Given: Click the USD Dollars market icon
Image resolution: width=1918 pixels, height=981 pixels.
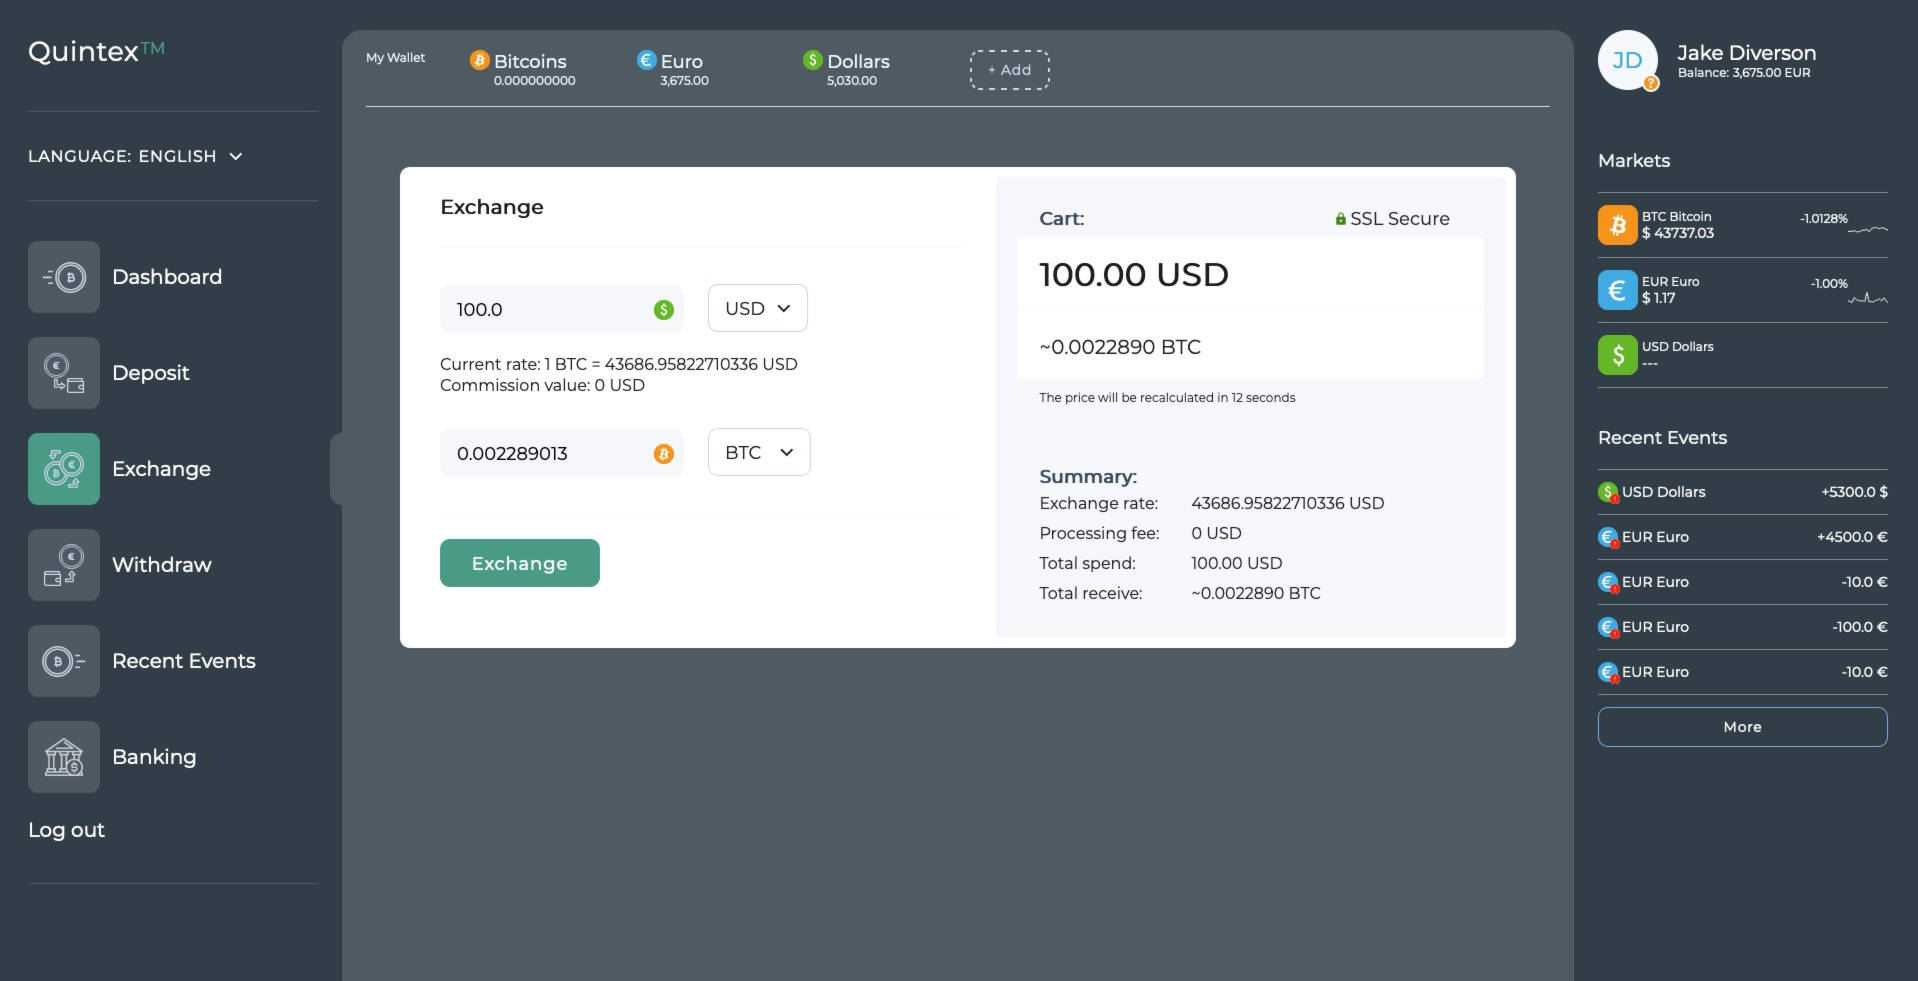Looking at the screenshot, I should [x=1617, y=355].
